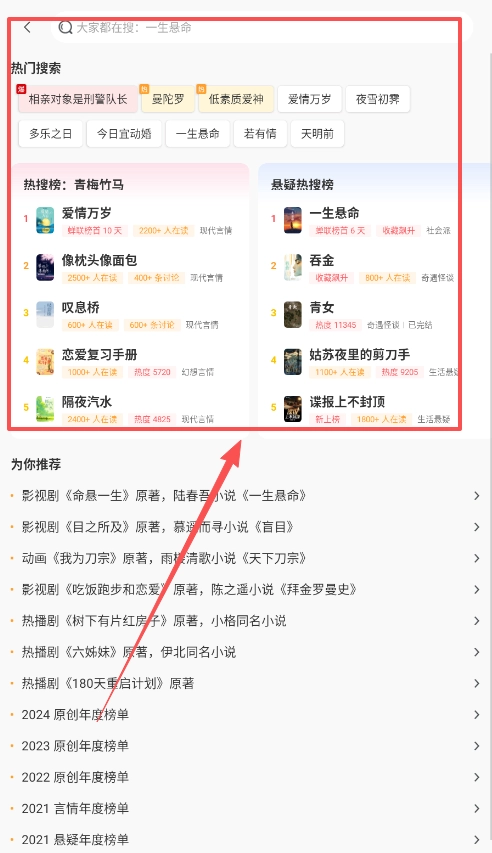This screenshot has width=492, height=853.
Task: Choose the 今日宜动婚 search tag
Action: click(124, 134)
